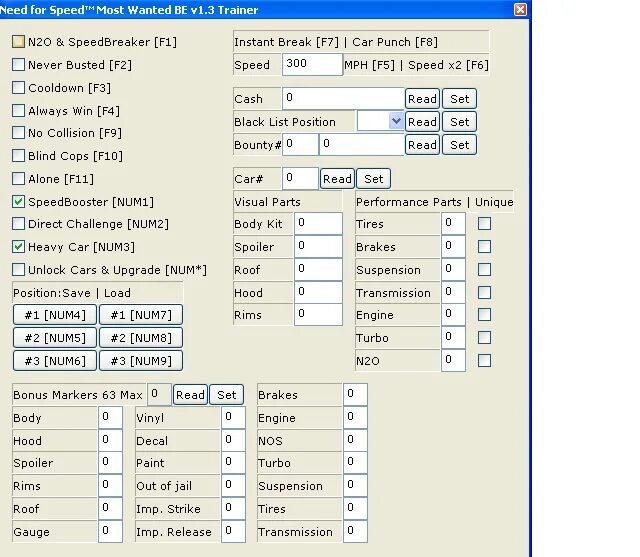Focus the Imp. Strike marker field
The image size is (640, 557).
click(x=233, y=508)
